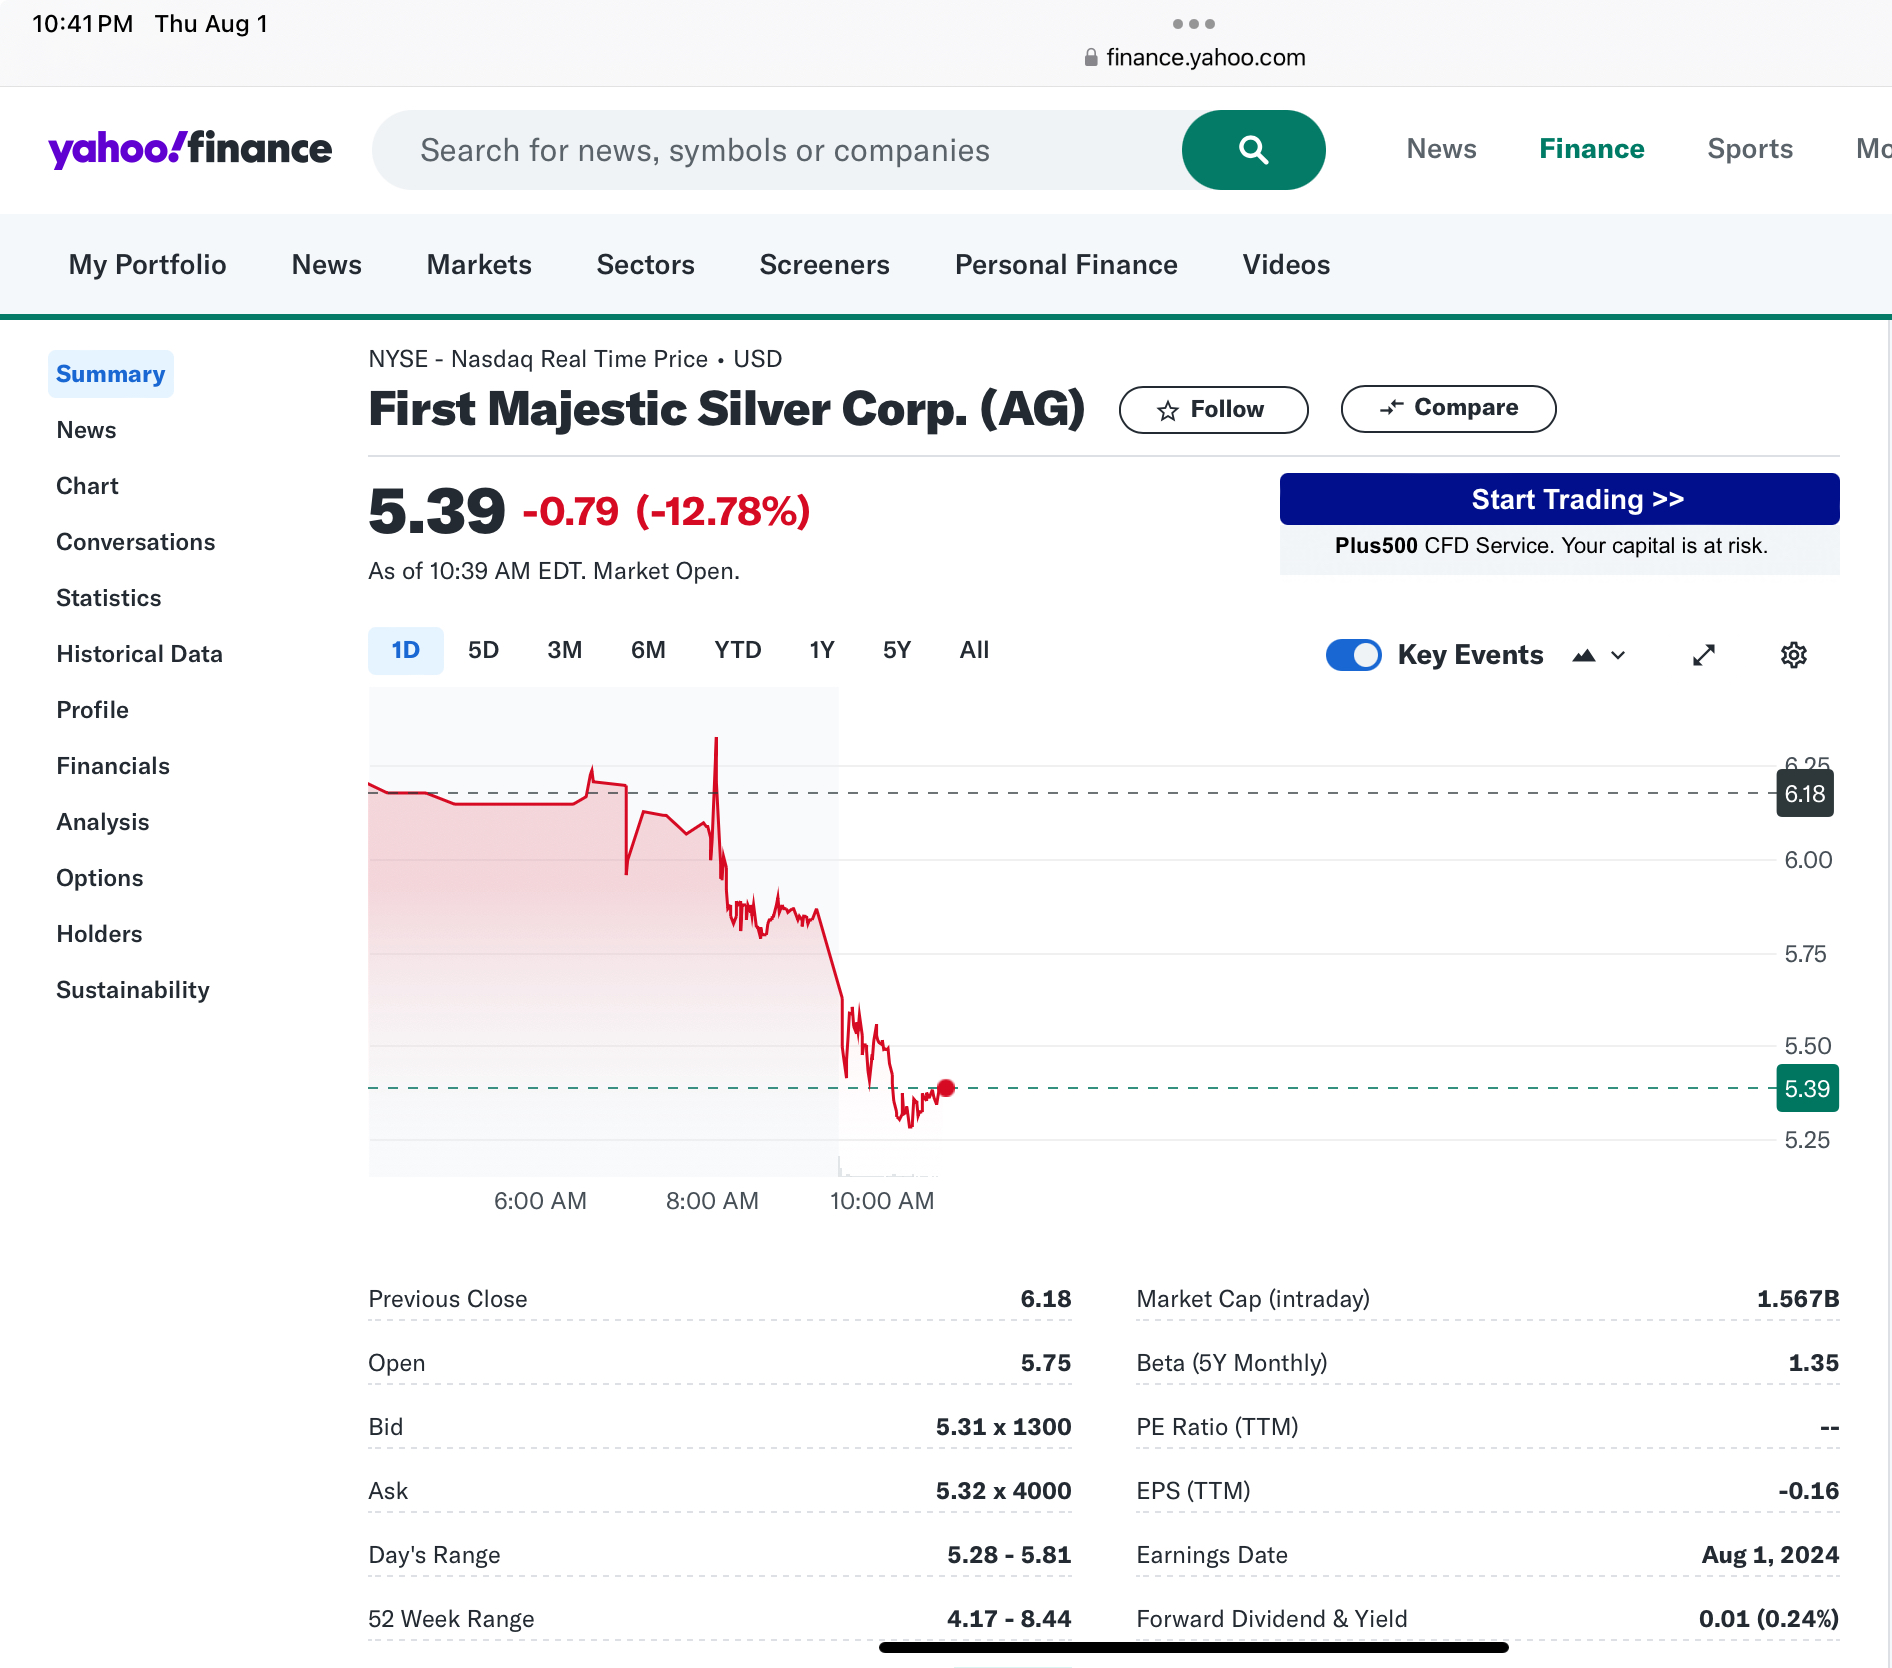Open Historical Data in sidebar

(x=139, y=654)
